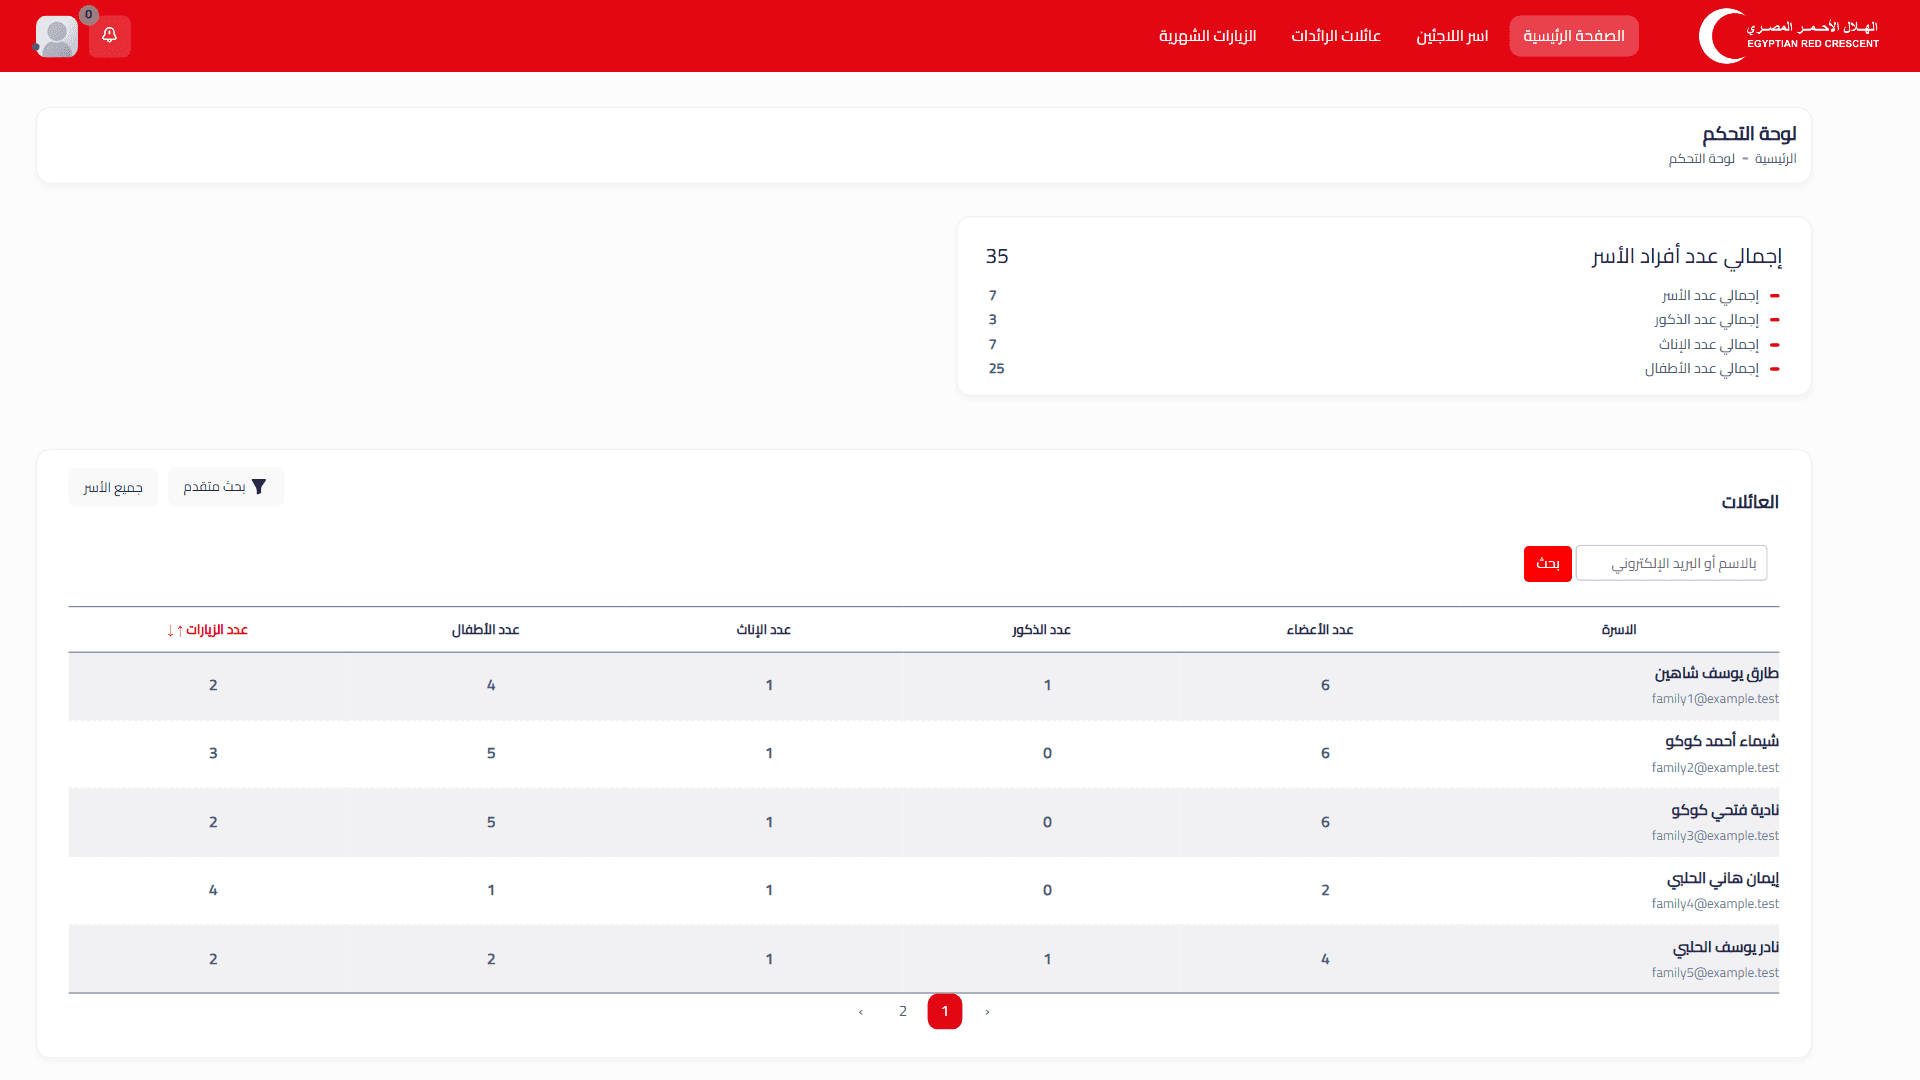This screenshot has width=1920, height=1080.
Task: Open family إيمان هاني الحلبي
Action: tap(1723, 878)
